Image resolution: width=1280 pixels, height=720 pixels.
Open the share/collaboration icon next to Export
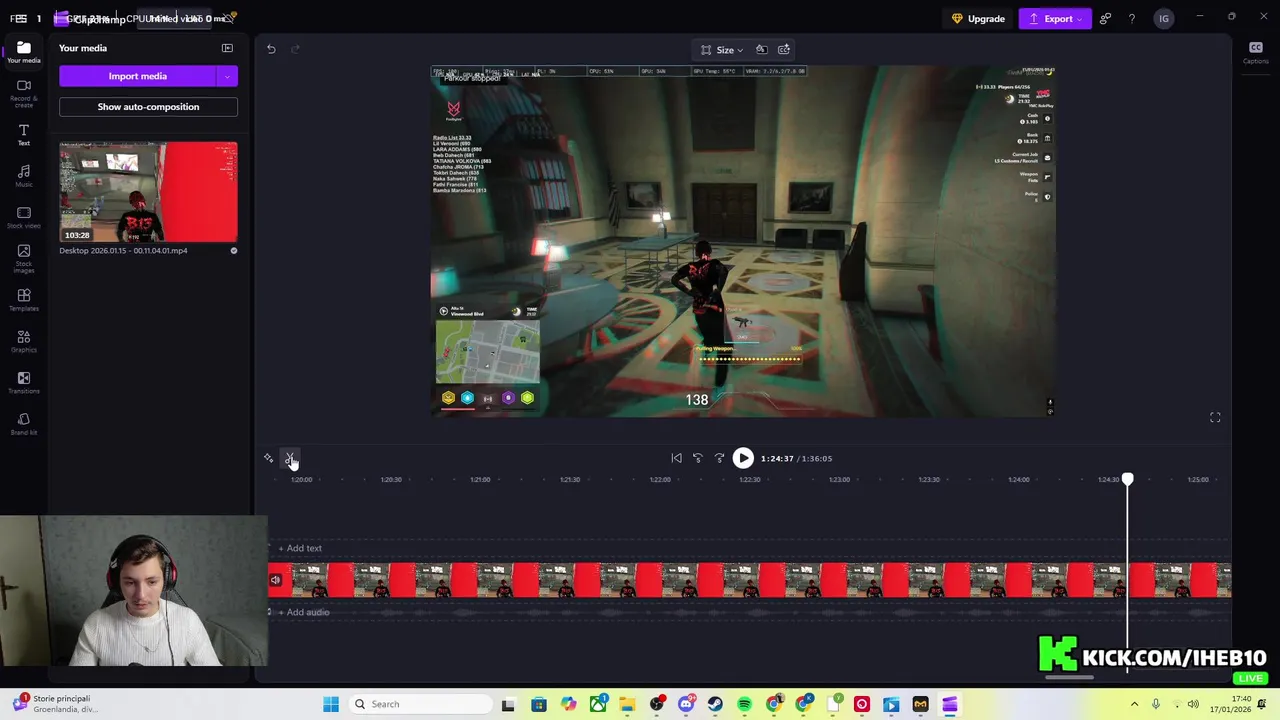1105,19
